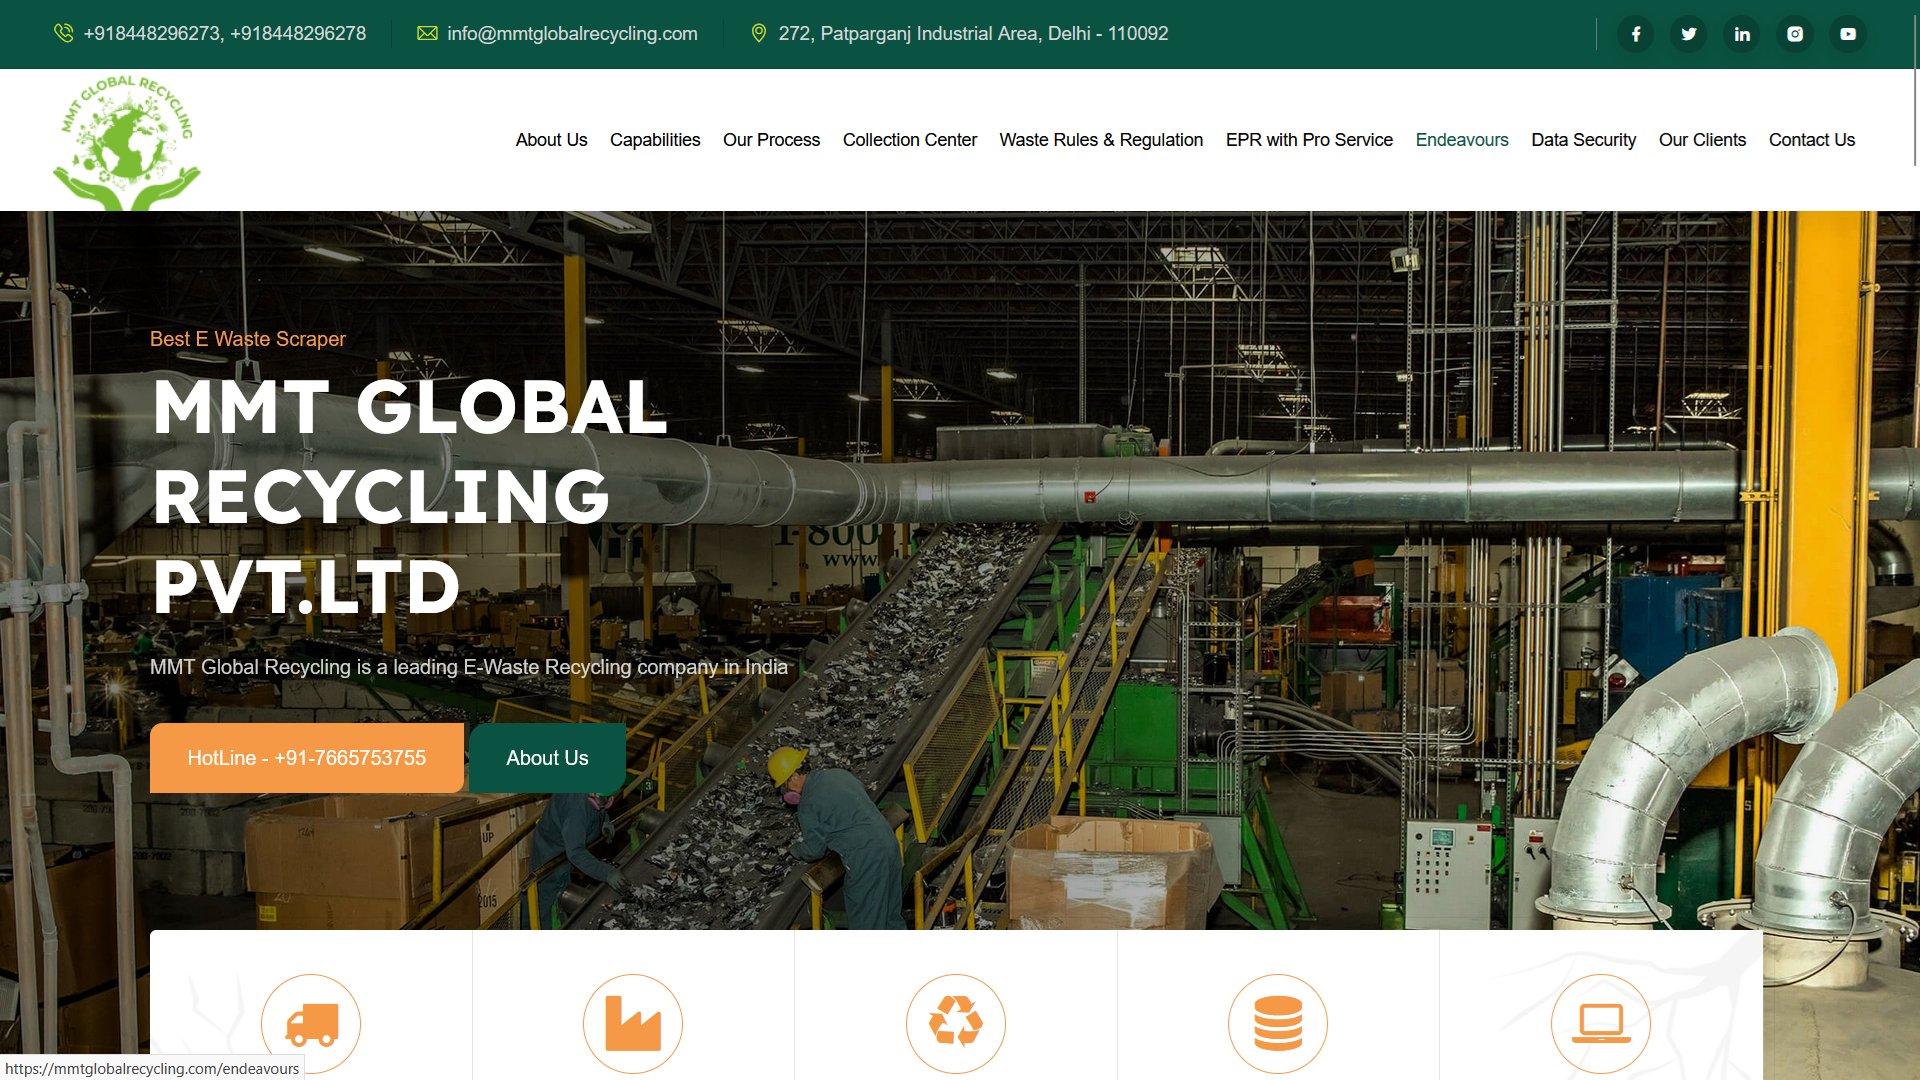The height and width of the screenshot is (1080, 1920).
Task: Click the info email address link
Action: point(572,34)
